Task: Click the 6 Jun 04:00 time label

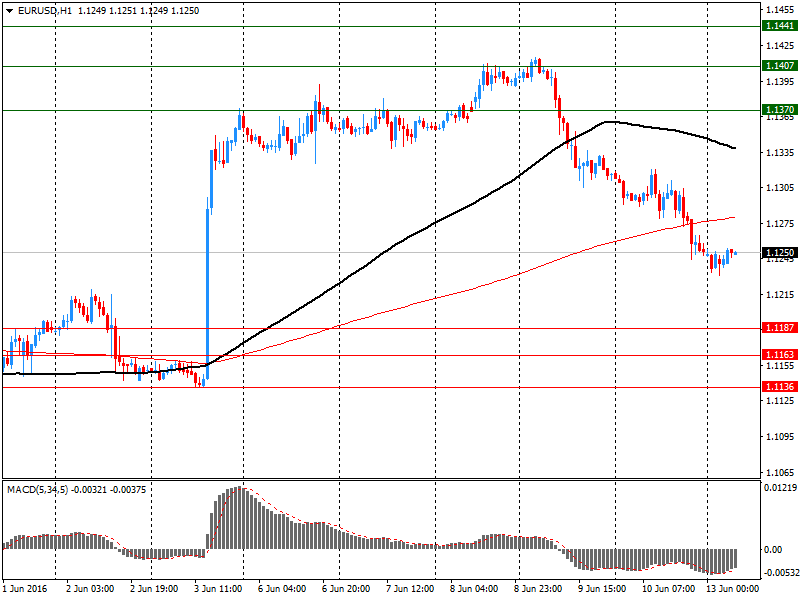Action: [282, 589]
